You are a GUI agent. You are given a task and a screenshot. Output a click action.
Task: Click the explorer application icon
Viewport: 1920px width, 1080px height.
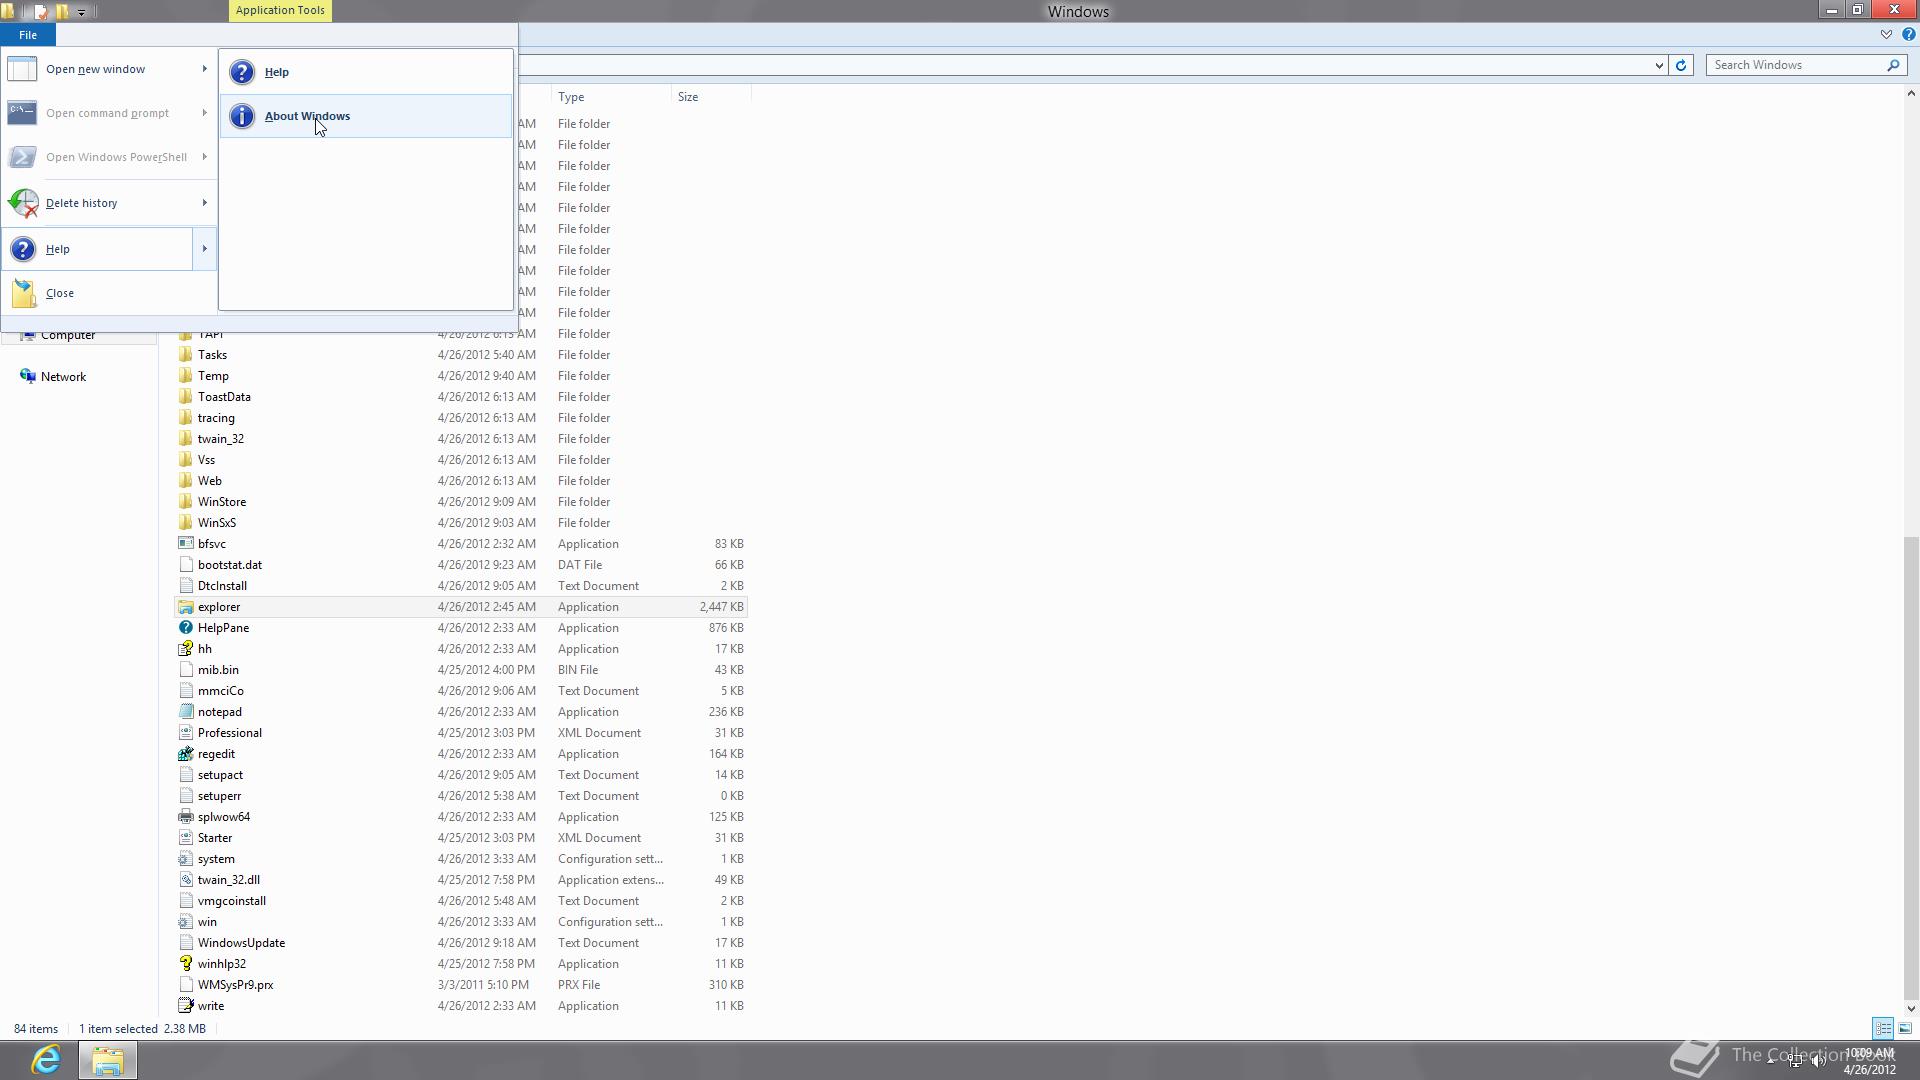pyautogui.click(x=185, y=607)
